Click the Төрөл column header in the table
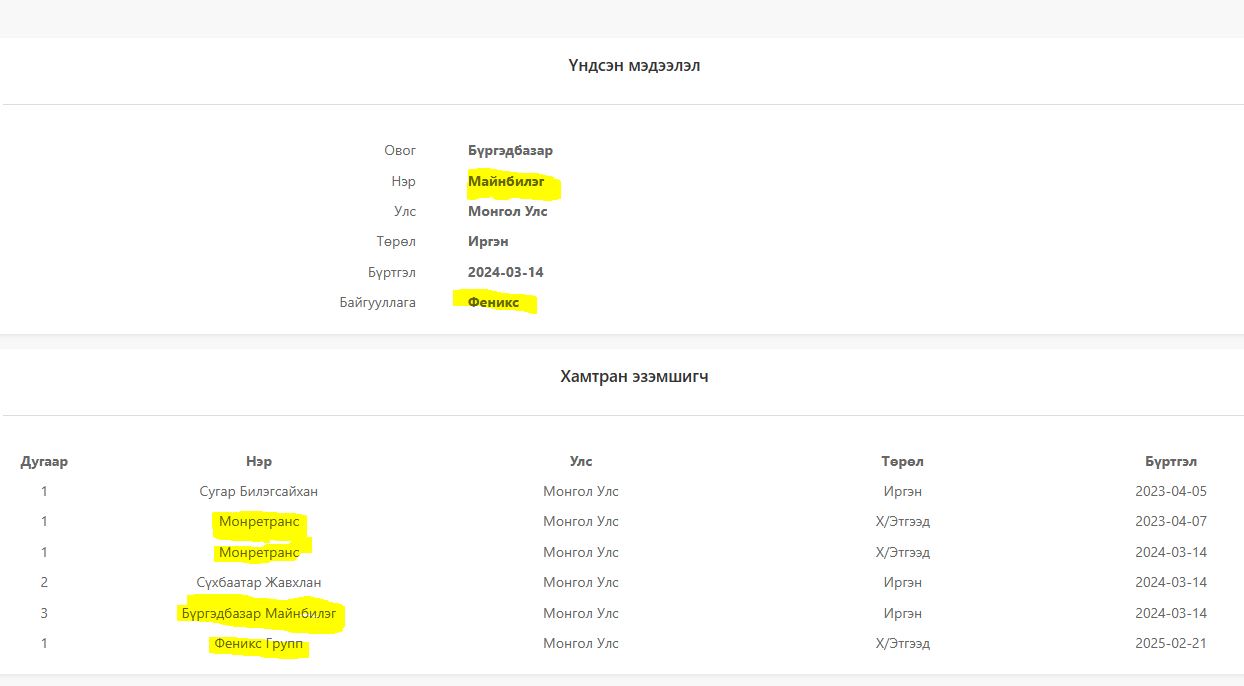The width and height of the screenshot is (1244, 686). tap(902, 462)
